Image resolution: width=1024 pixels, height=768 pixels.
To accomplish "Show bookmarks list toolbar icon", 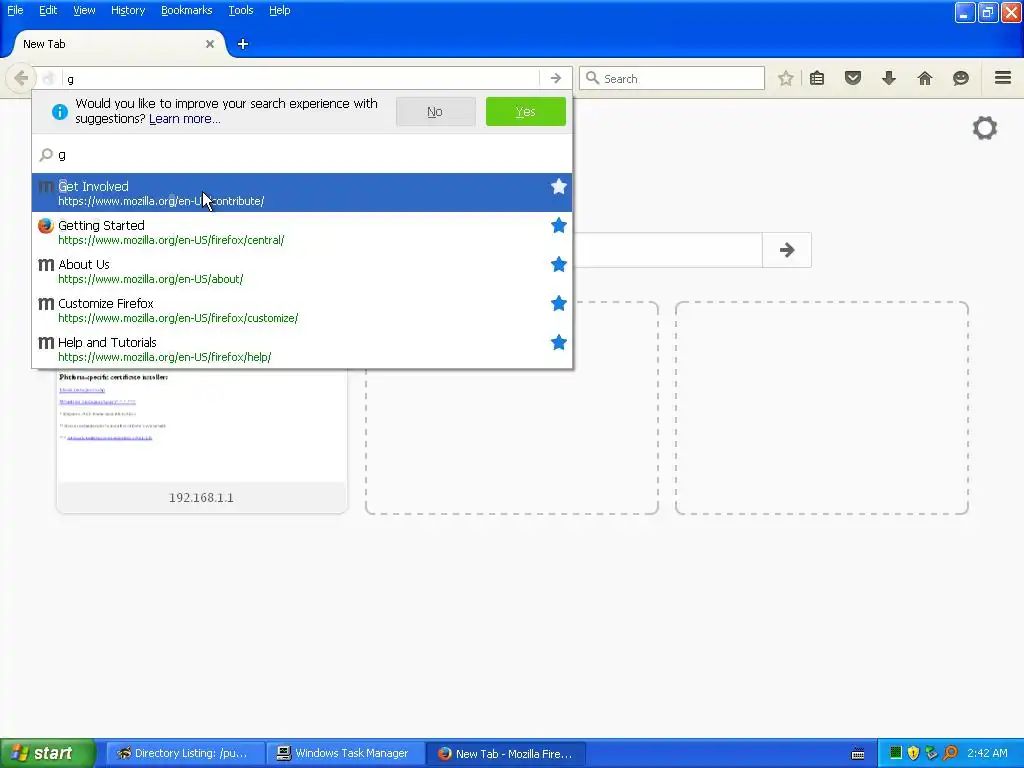I will tap(817, 78).
